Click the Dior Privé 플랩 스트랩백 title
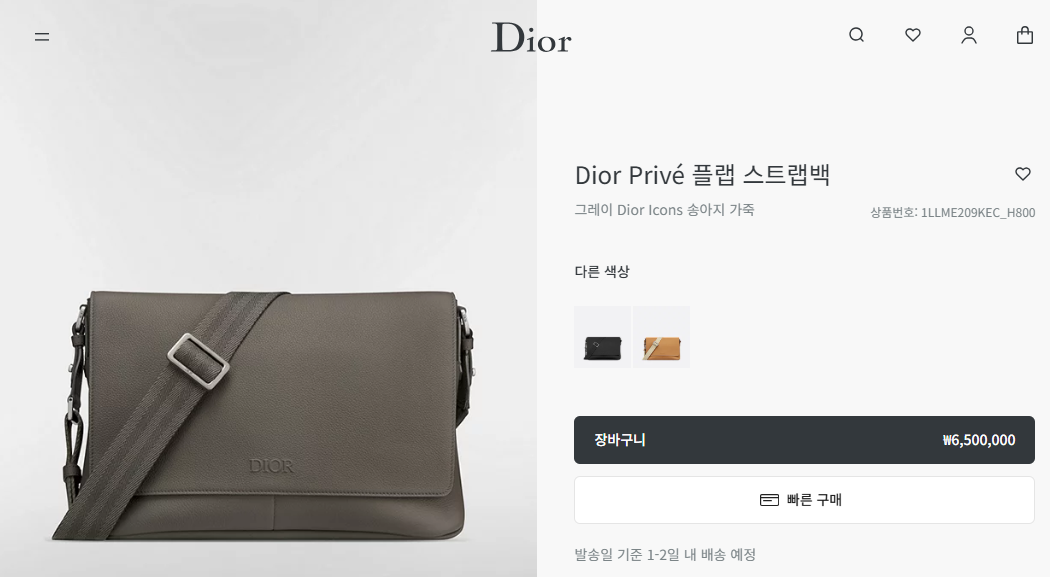 click(702, 175)
